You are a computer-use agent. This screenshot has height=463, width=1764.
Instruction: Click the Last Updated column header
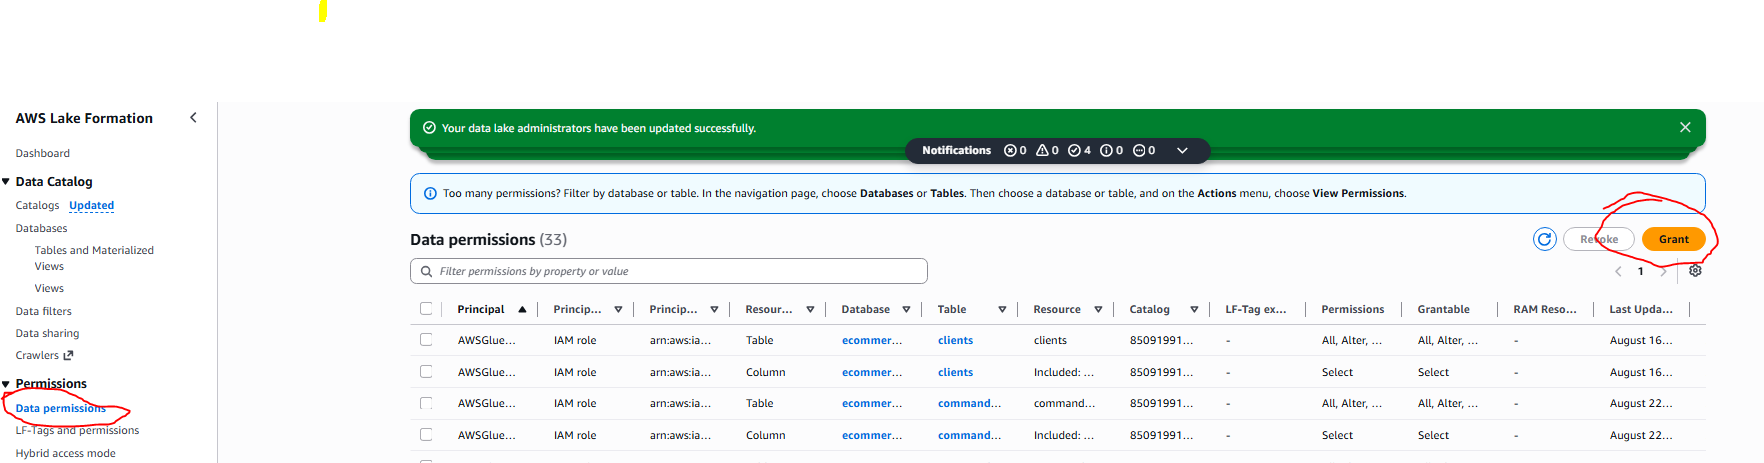pos(1640,309)
